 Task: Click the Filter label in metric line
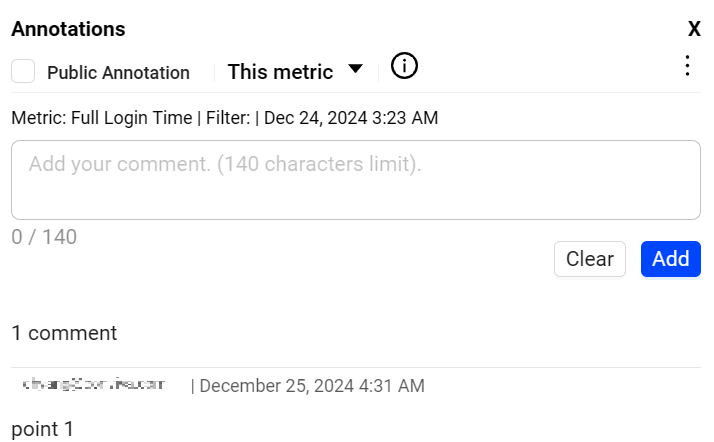pos(229,118)
